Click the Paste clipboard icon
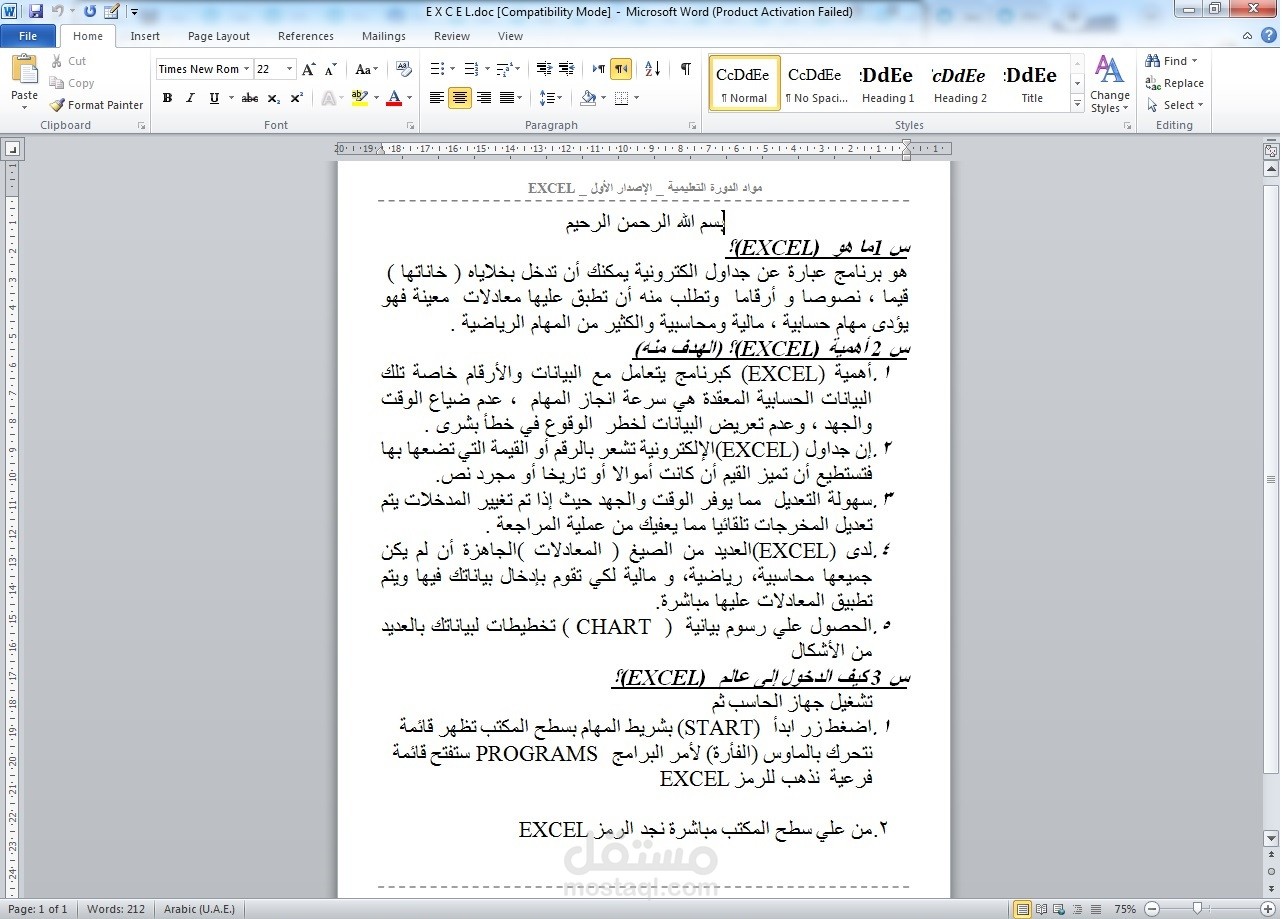 tap(24, 70)
